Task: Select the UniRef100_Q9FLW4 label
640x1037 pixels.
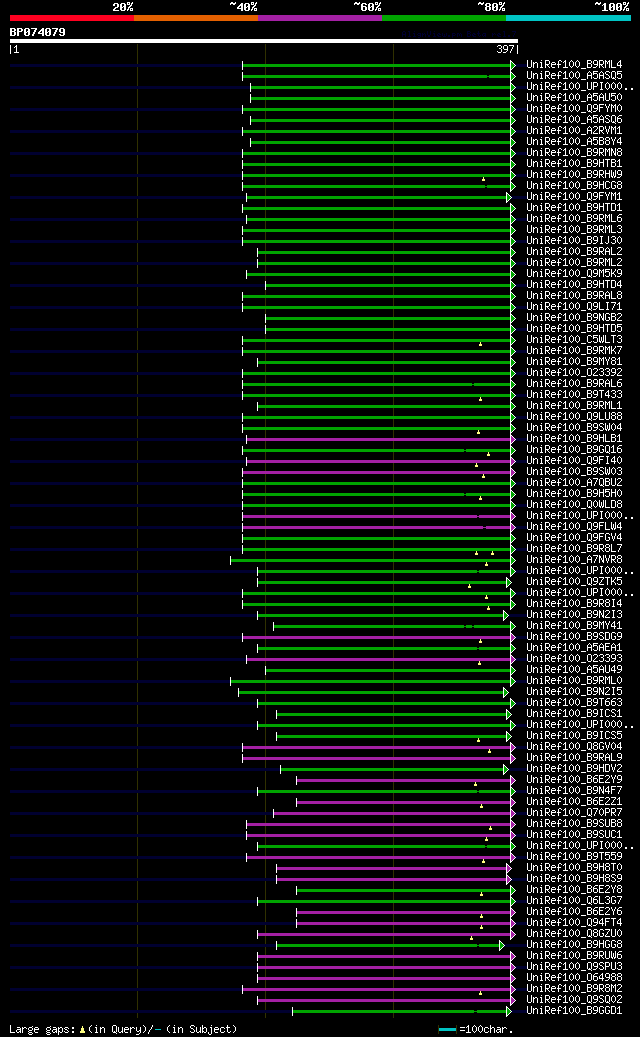Action: pyautogui.click(x=575, y=526)
